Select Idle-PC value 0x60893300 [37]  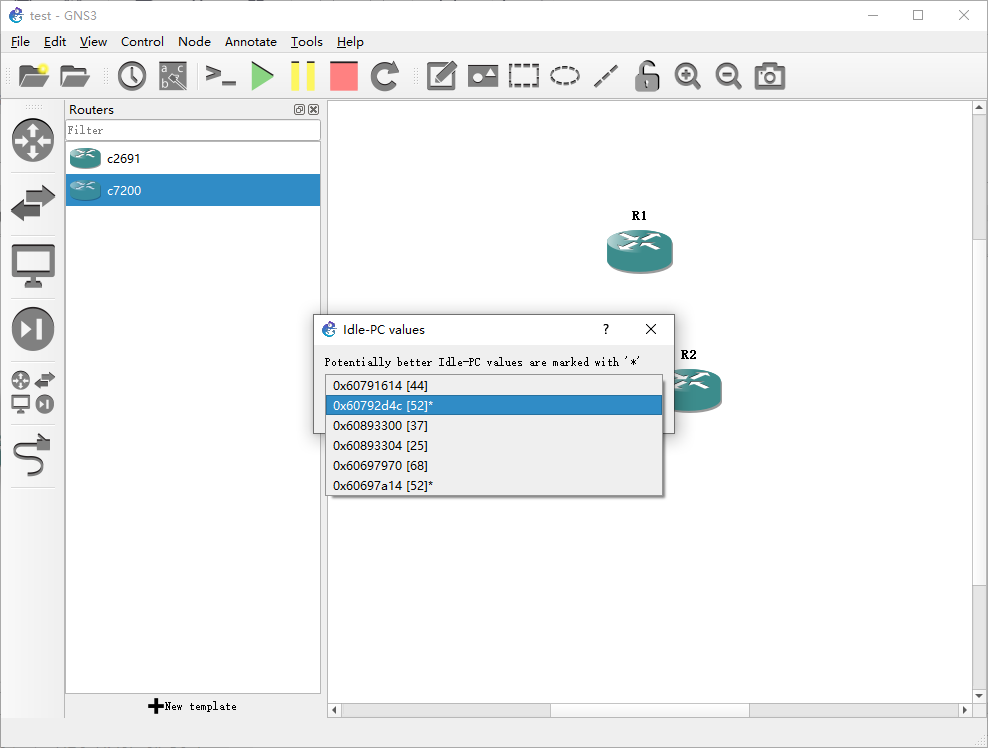(x=494, y=425)
